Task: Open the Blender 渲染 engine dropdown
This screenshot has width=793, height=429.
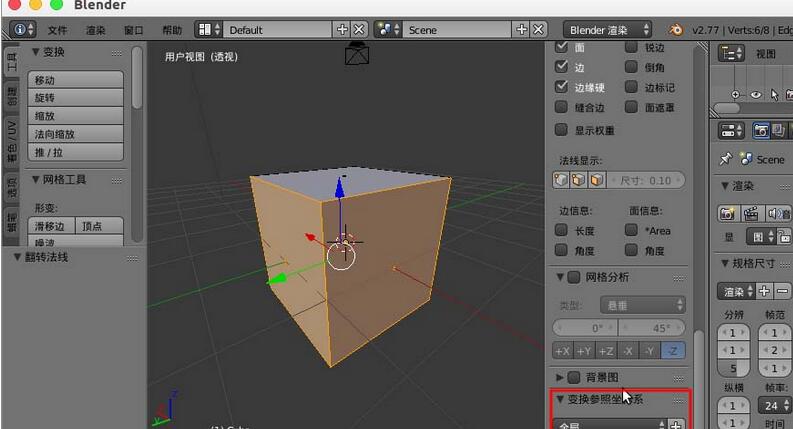Action: (x=607, y=29)
